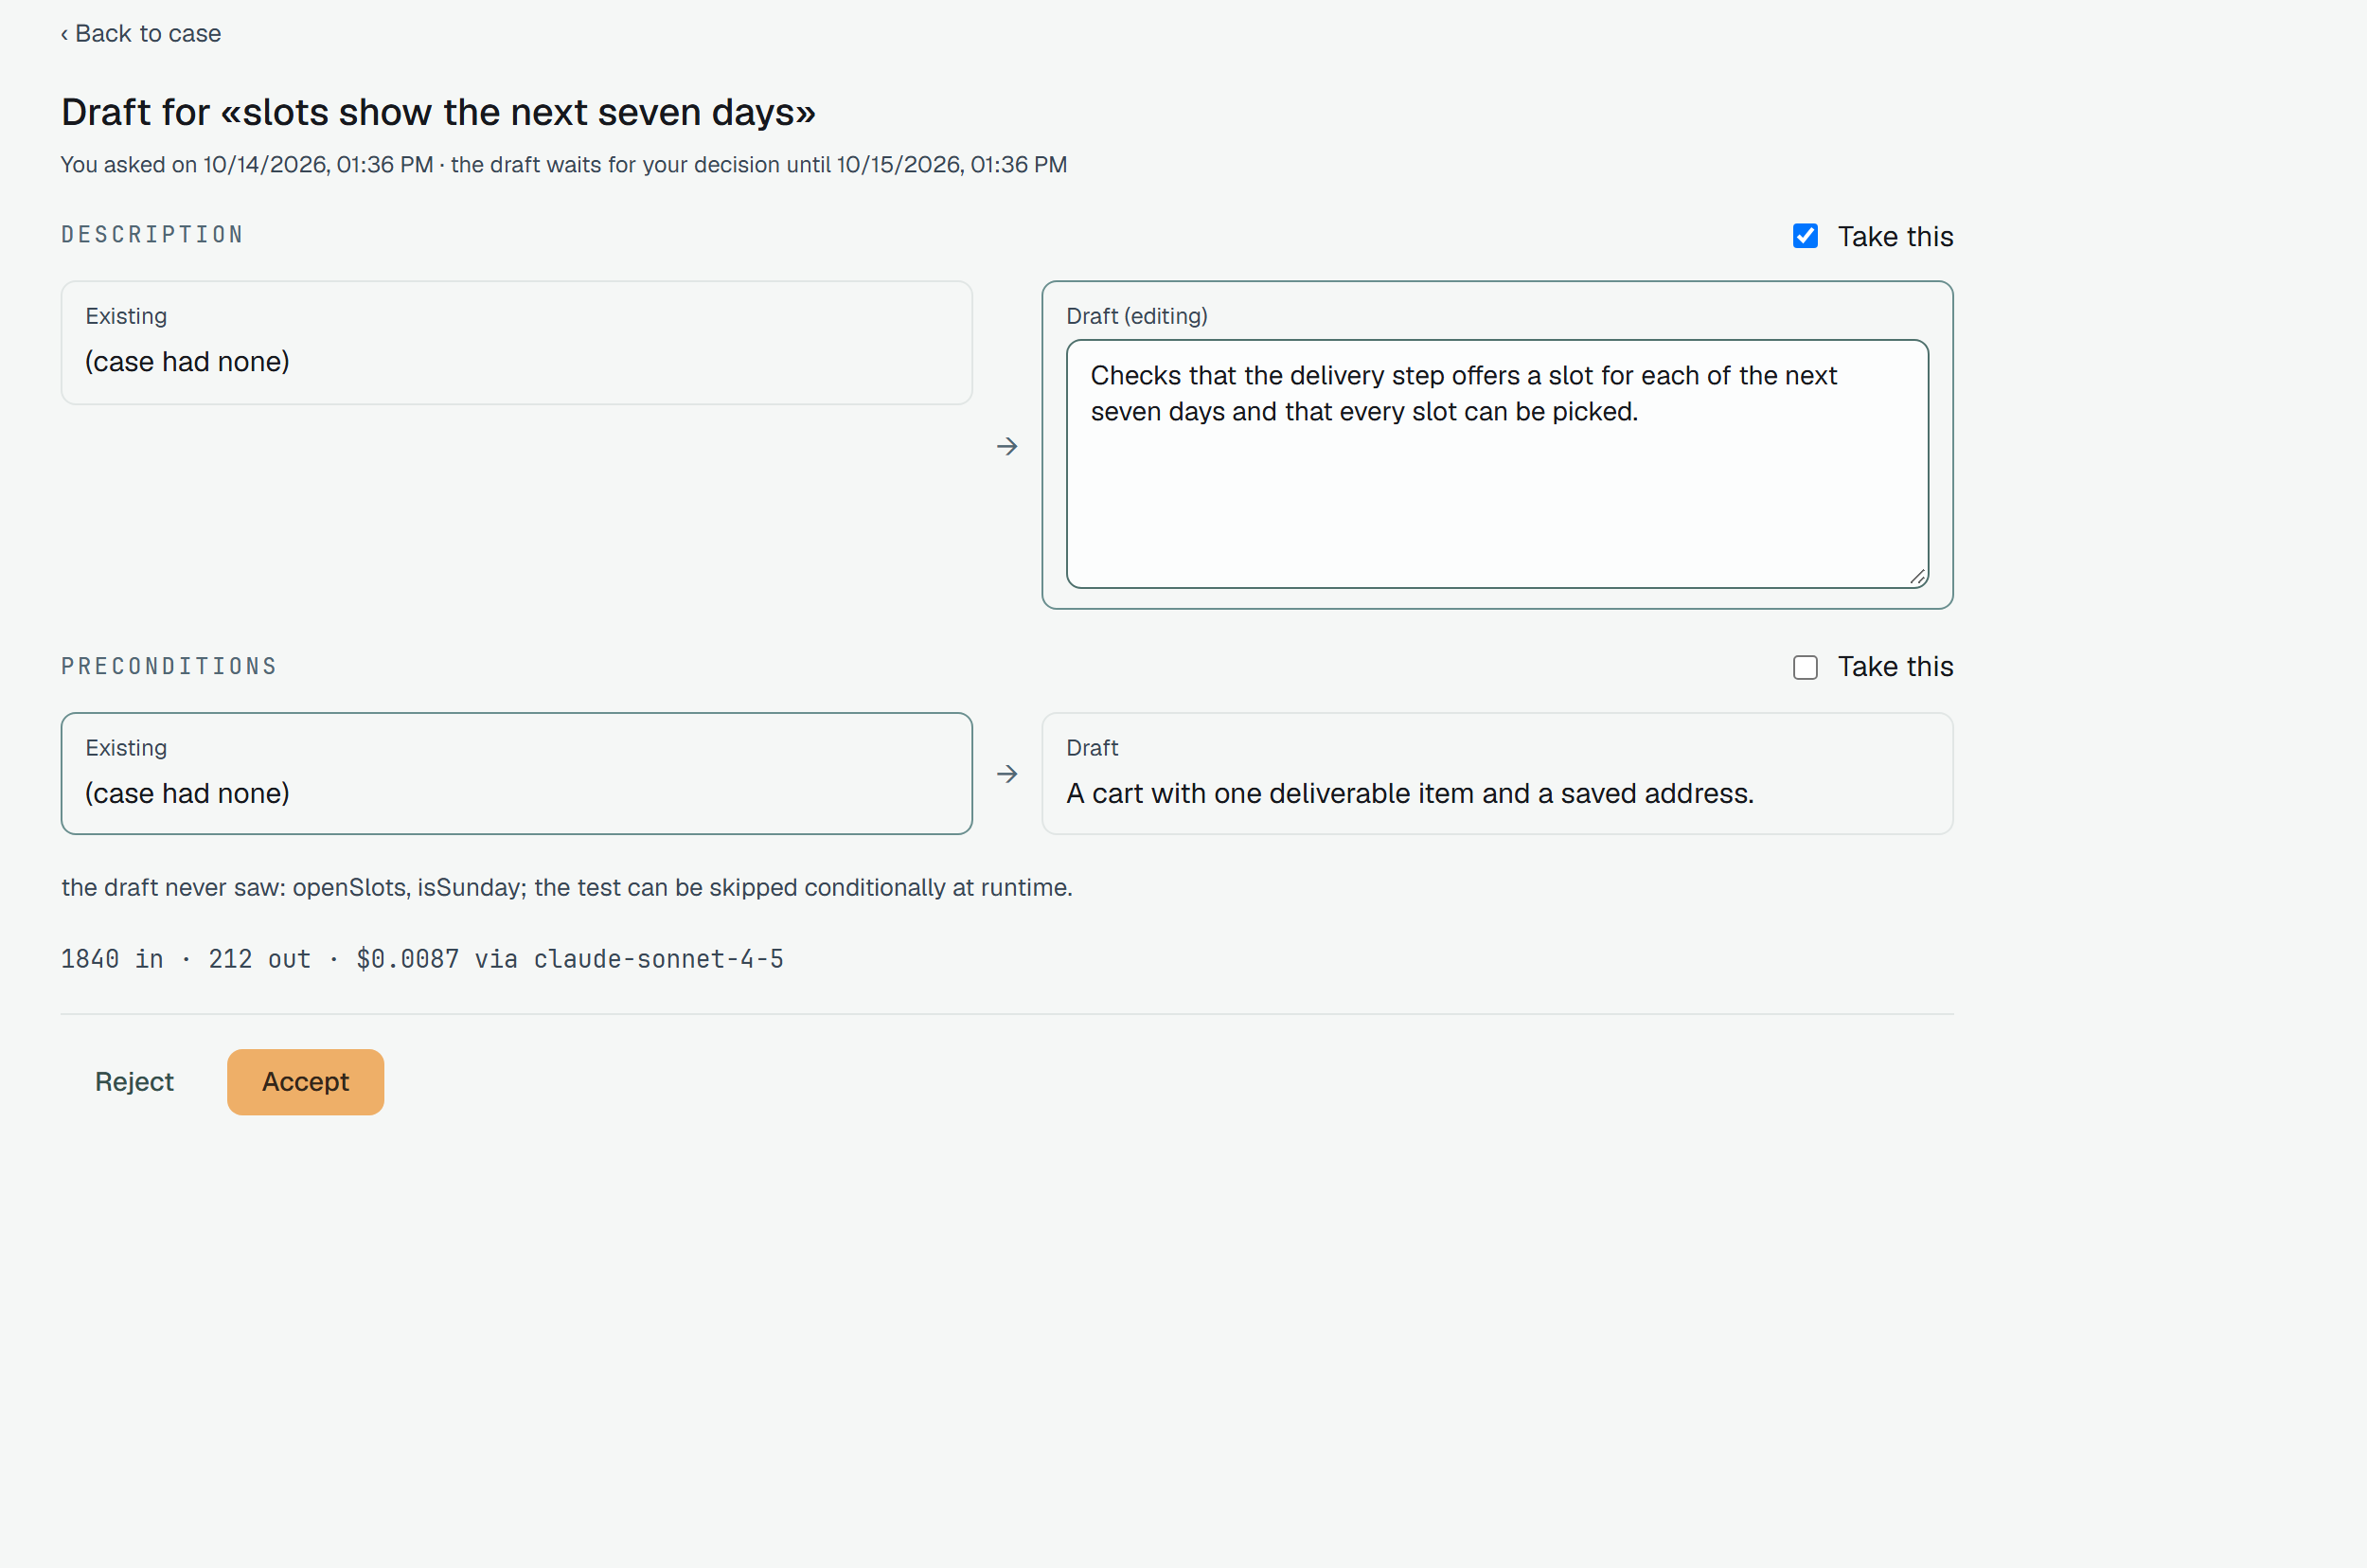This screenshot has width=2367, height=1568.
Task: Click the note saying the draft never saw openSlots
Action: coord(566,888)
